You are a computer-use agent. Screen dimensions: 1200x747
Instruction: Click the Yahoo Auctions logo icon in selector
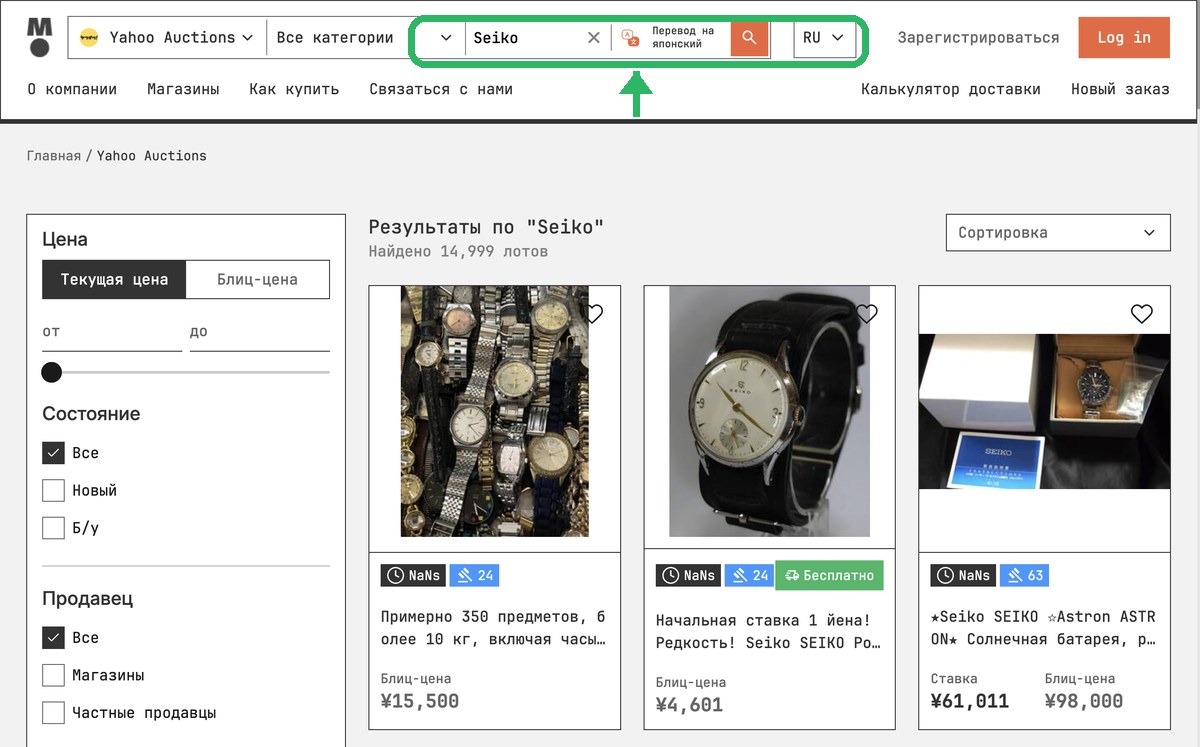coord(89,38)
